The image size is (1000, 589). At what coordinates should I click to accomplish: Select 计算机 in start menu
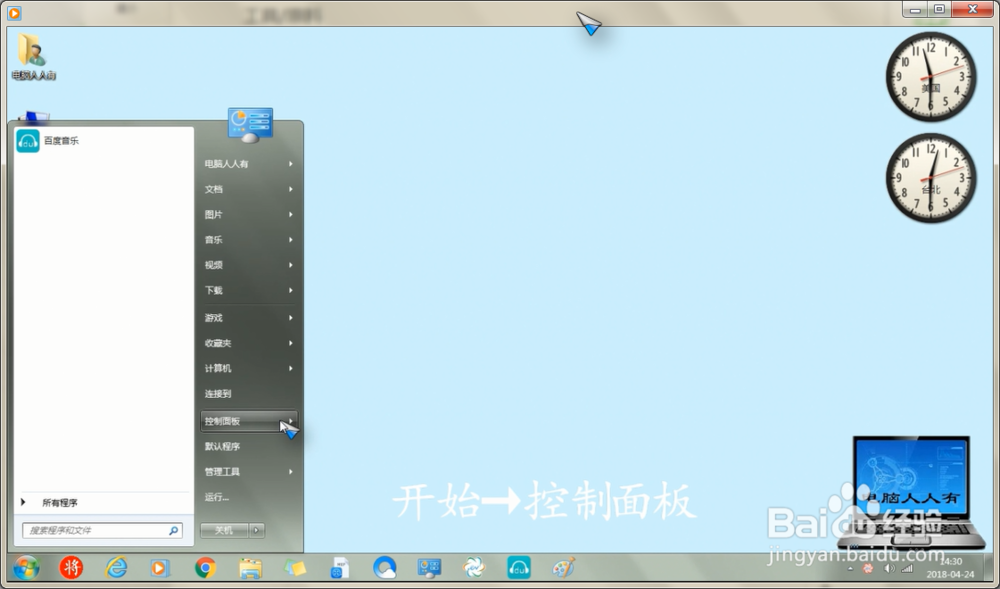coord(249,368)
